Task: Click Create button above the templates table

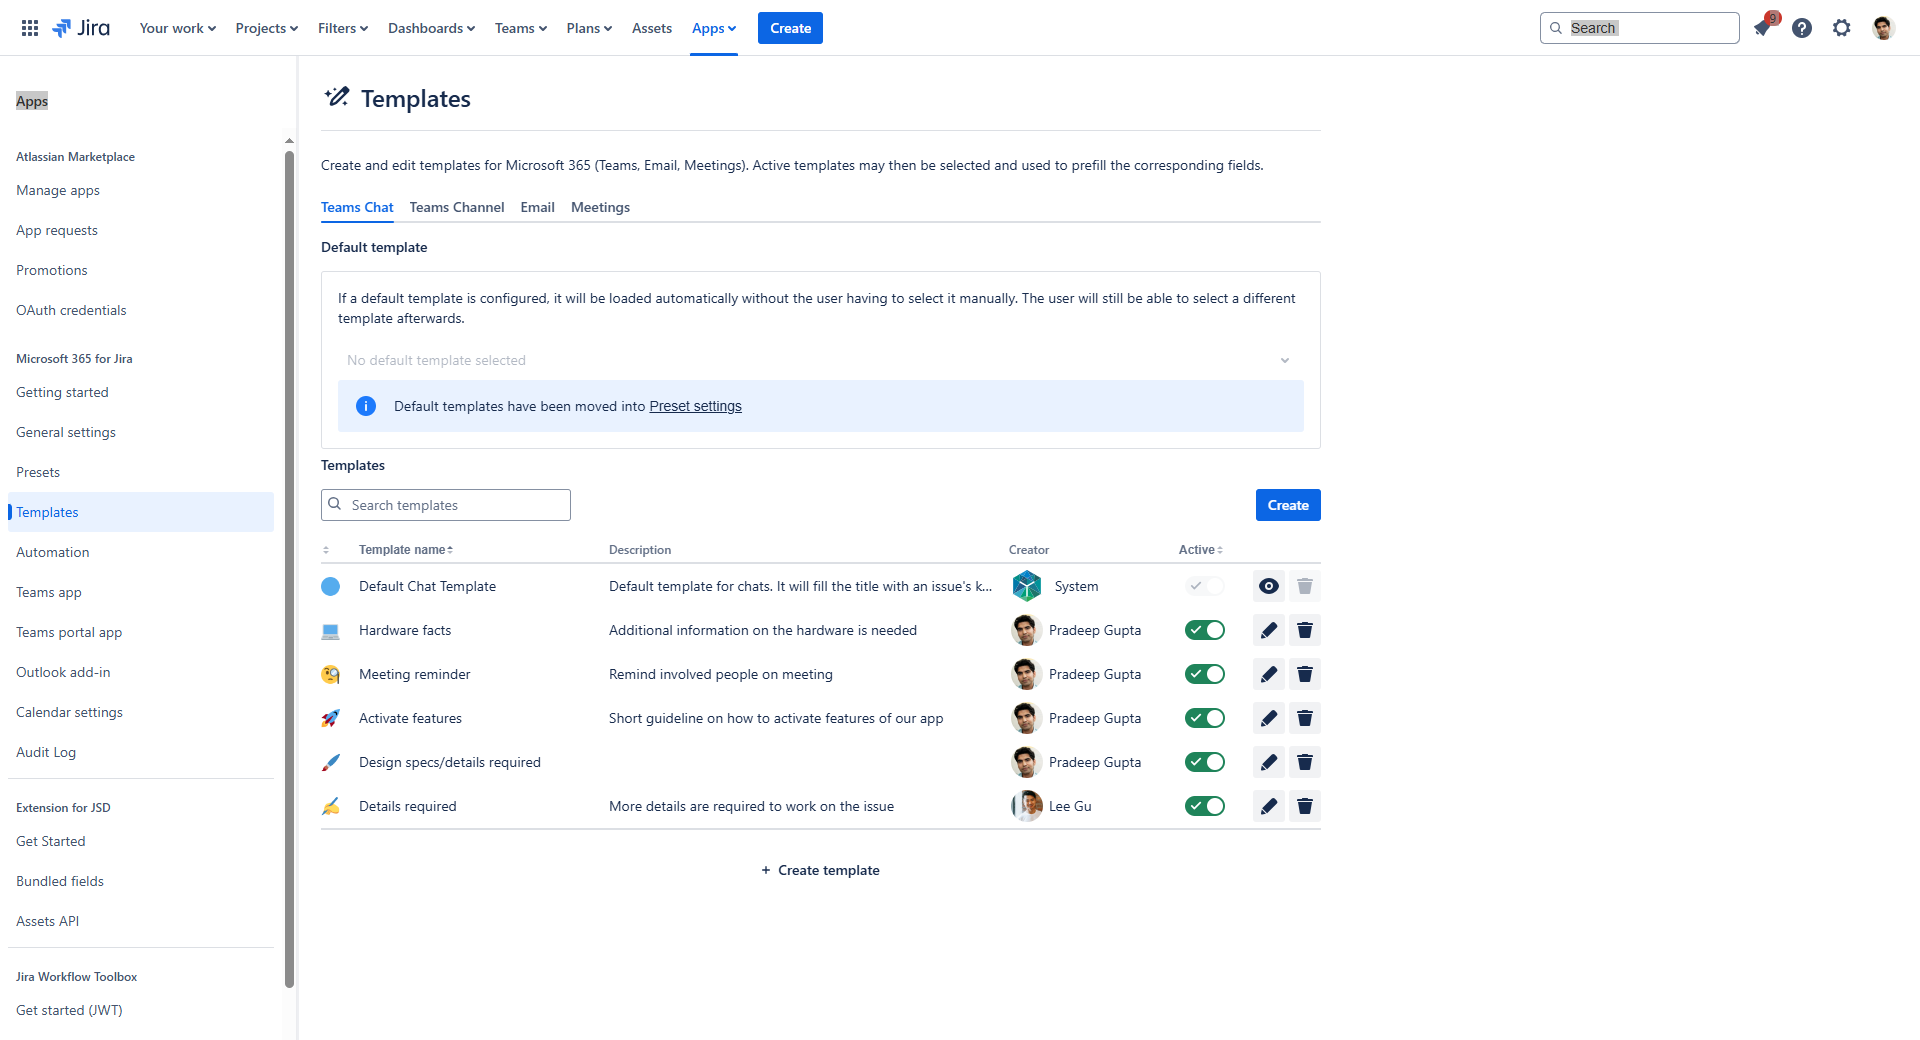Action: [x=1288, y=505]
